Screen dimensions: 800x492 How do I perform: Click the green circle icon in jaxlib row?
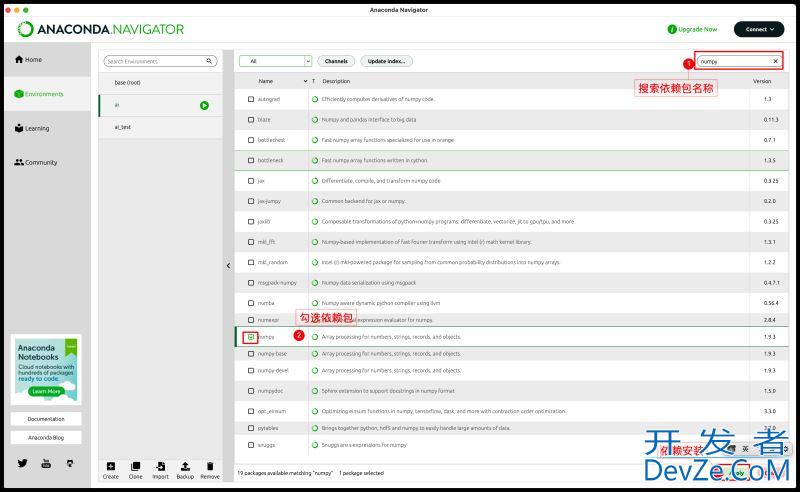[x=315, y=222]
